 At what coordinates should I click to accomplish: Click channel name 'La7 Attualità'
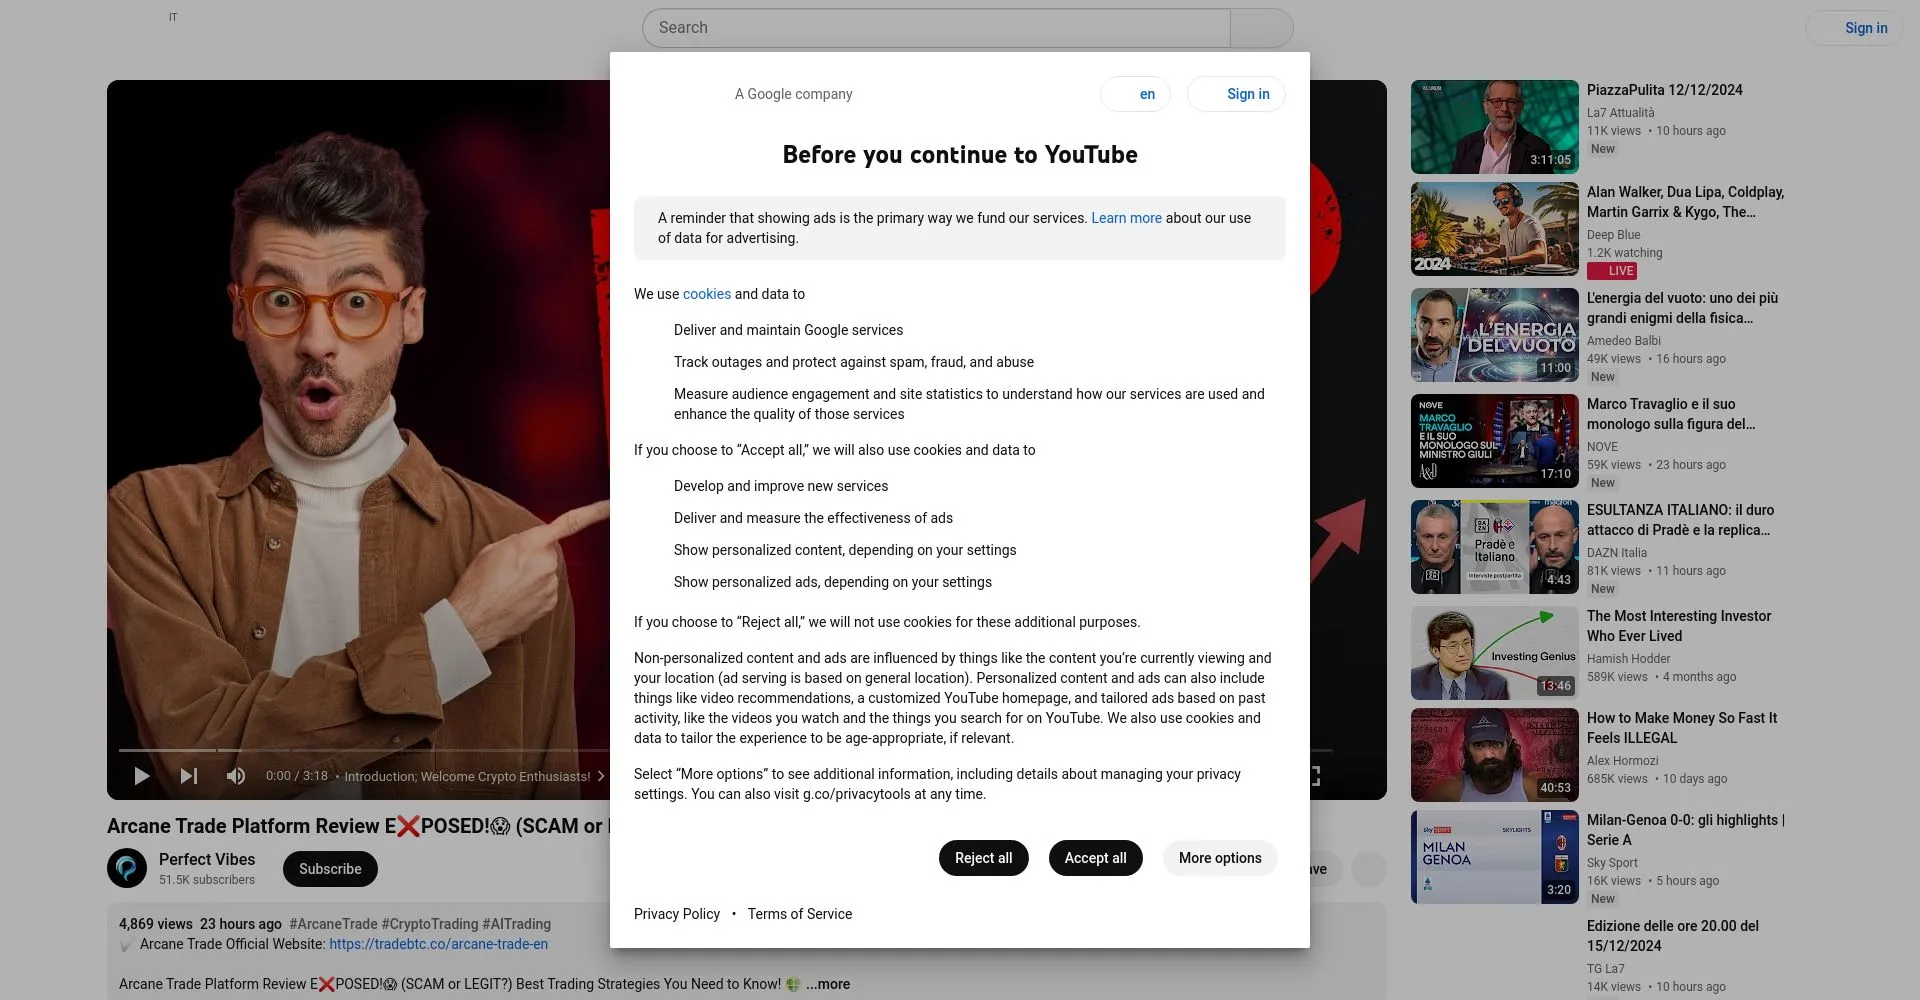1620,113
